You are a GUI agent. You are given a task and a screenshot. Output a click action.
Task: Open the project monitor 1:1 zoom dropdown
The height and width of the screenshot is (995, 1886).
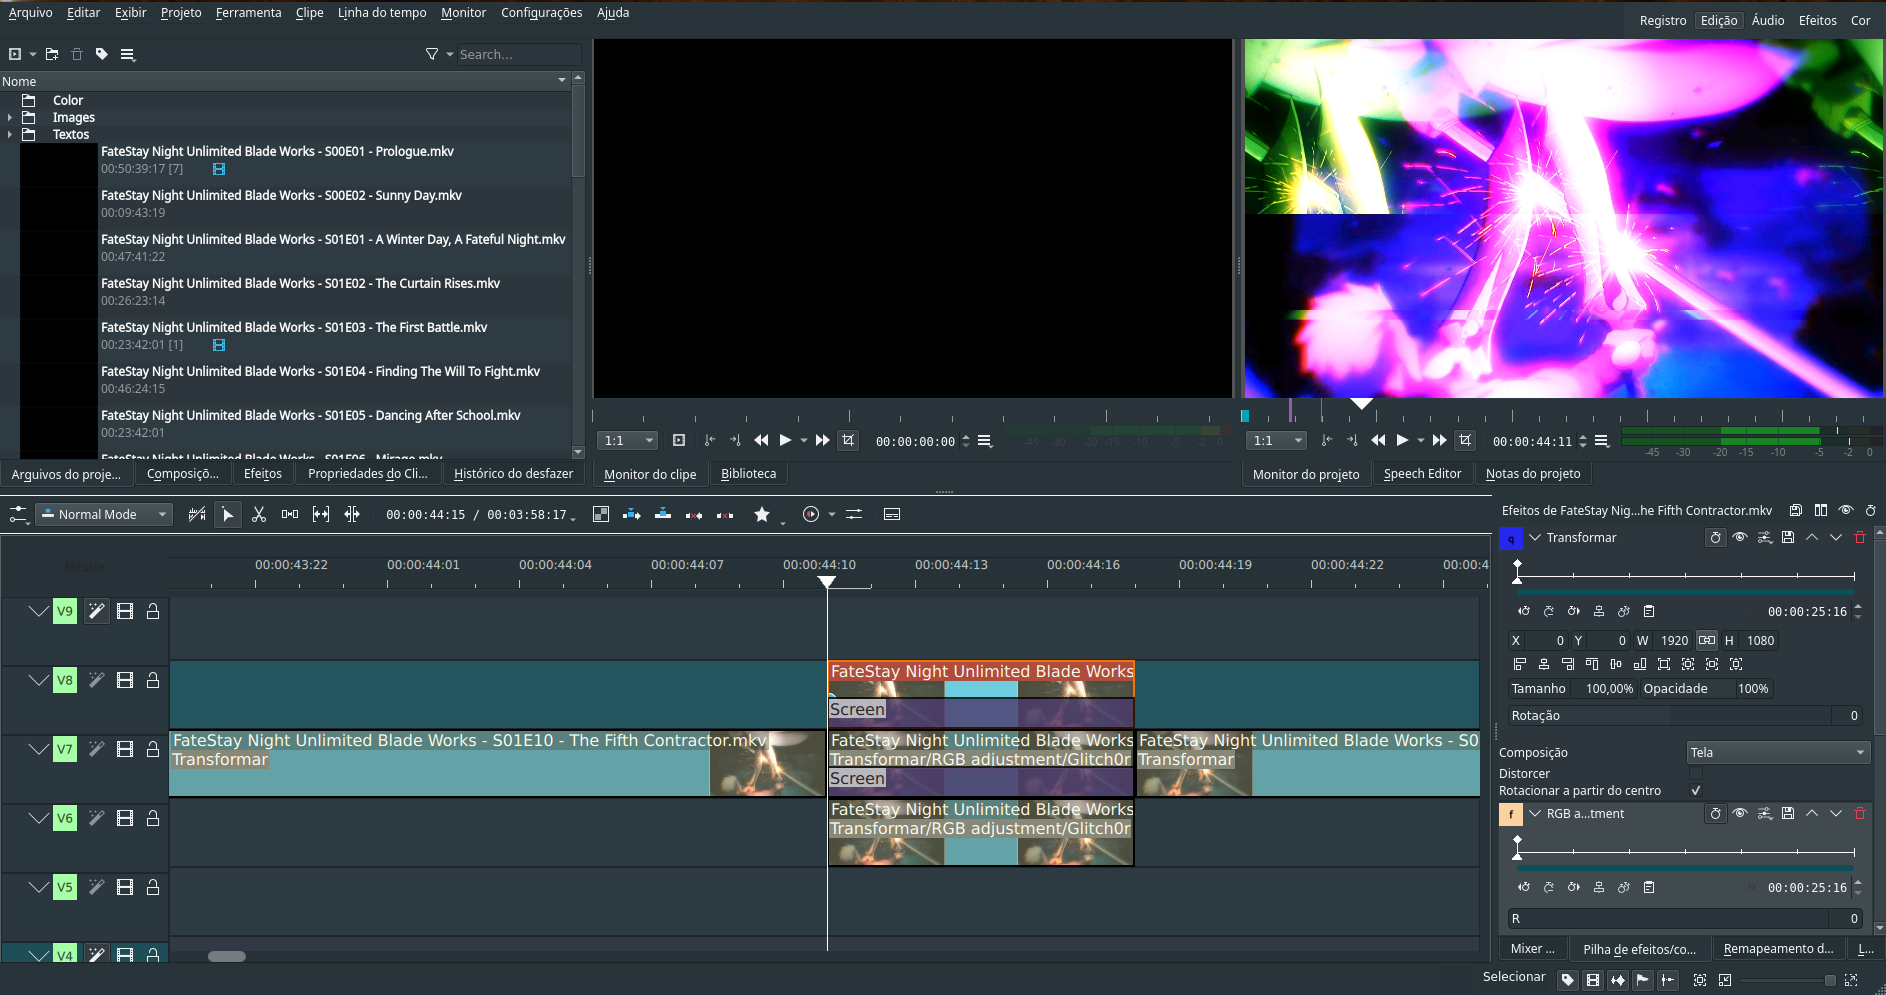(1277, 440)
